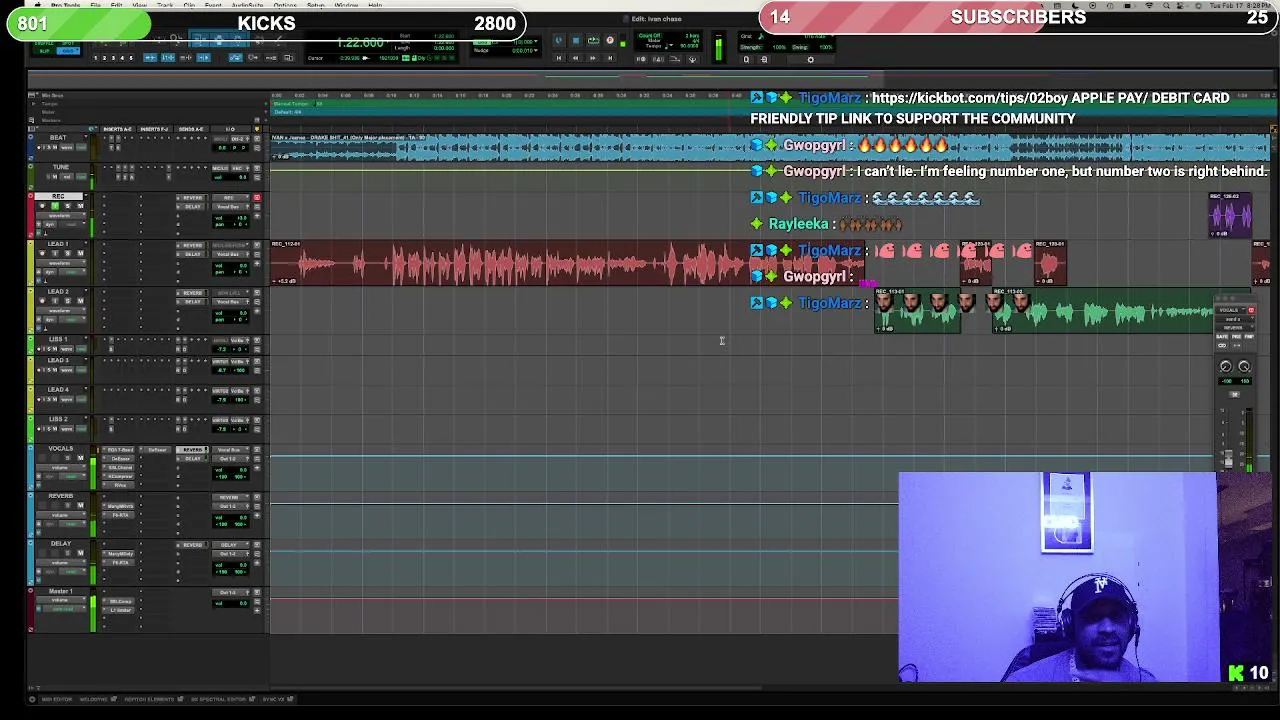Click DELAY send on LEAD 1 track
The width and height of the screenshot is (1280, 720).
click(192, 254)
